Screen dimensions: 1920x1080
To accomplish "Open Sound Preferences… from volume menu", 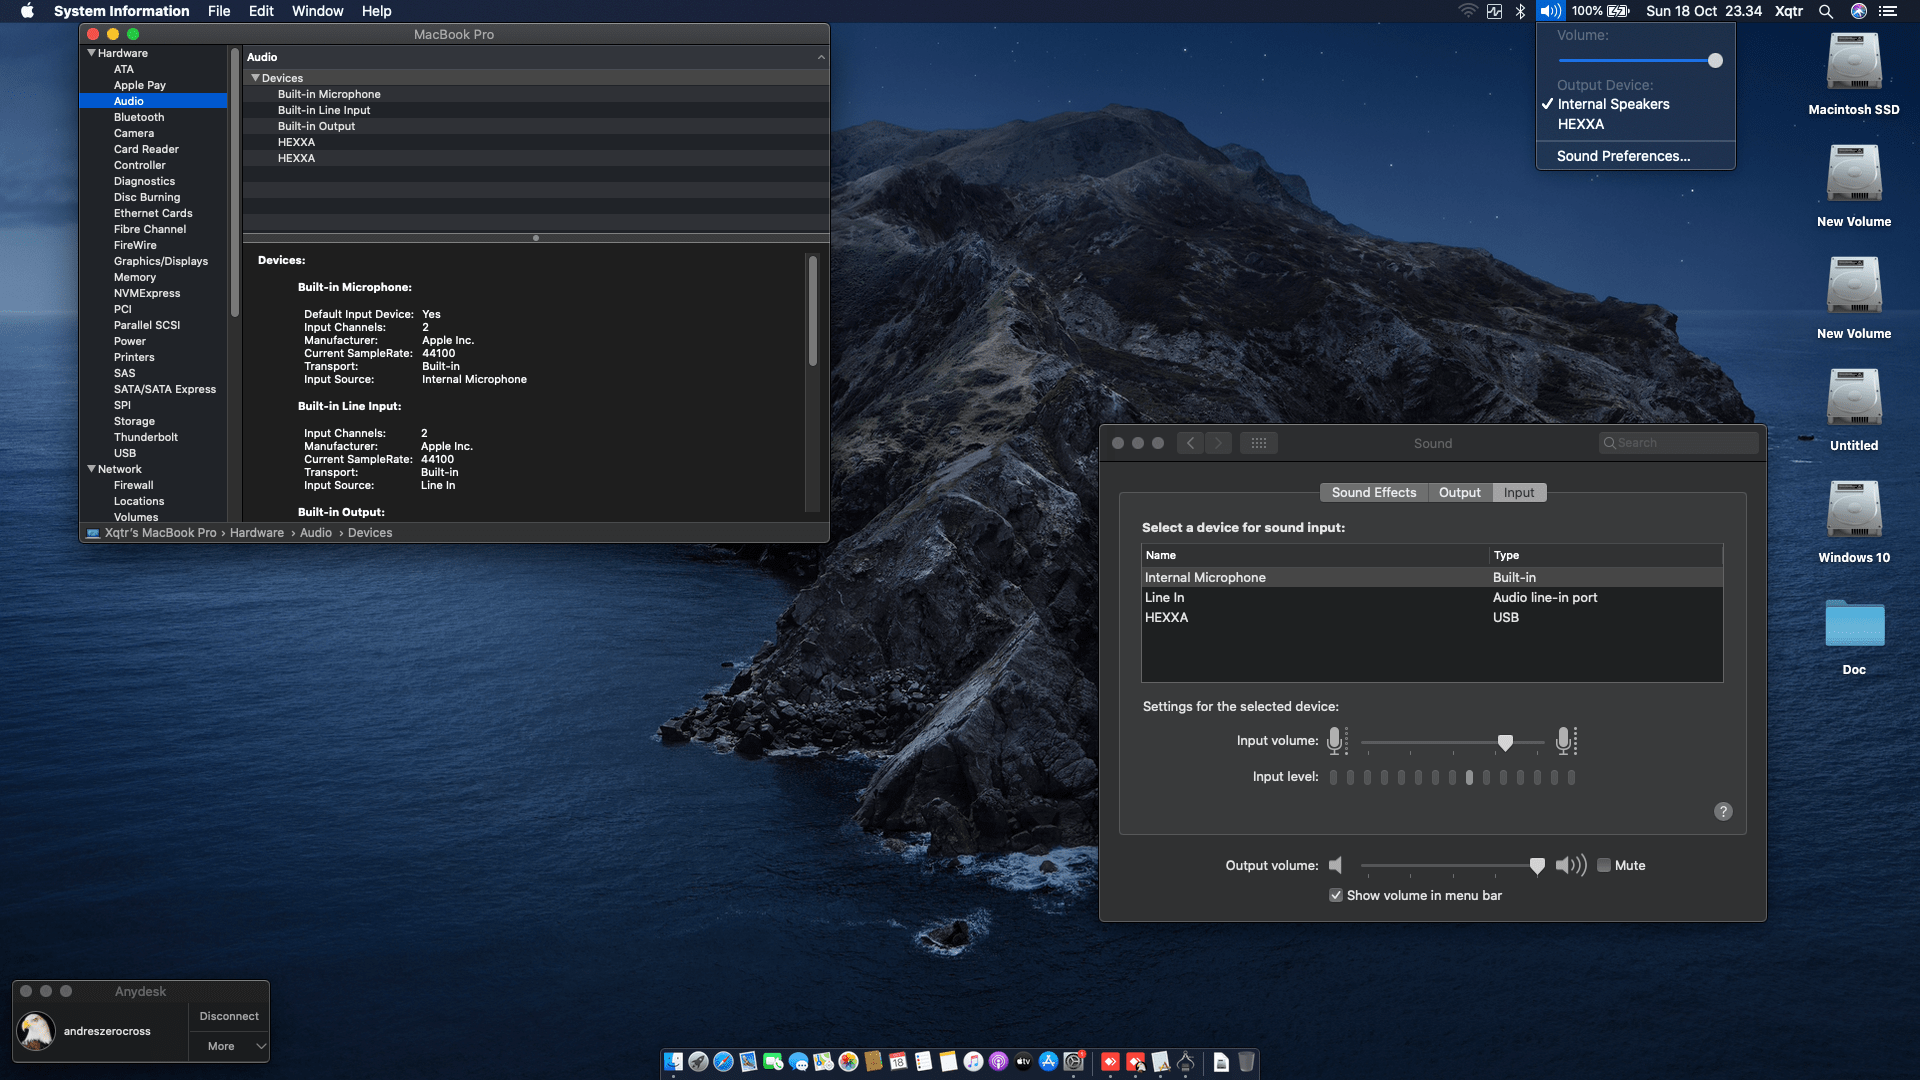I will click(x=1636, y=156).
